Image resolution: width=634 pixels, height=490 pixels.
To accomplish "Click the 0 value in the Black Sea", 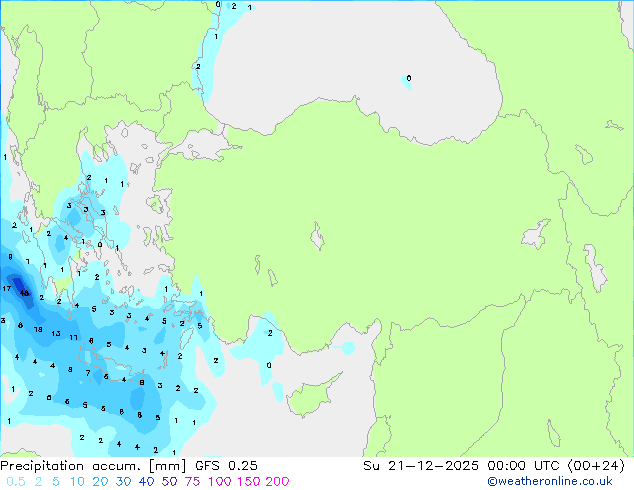I will 409,78.
